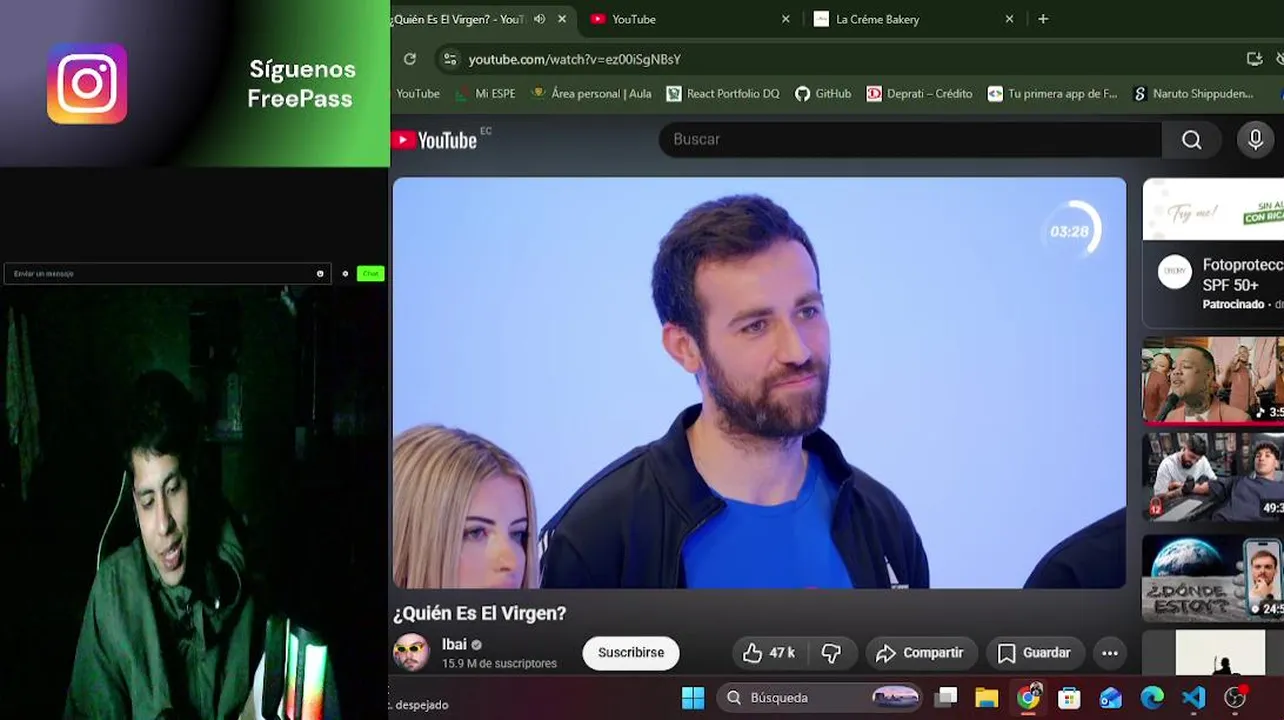Click the emoji icon in message box
1284x720 pixels.
(320, 273)
